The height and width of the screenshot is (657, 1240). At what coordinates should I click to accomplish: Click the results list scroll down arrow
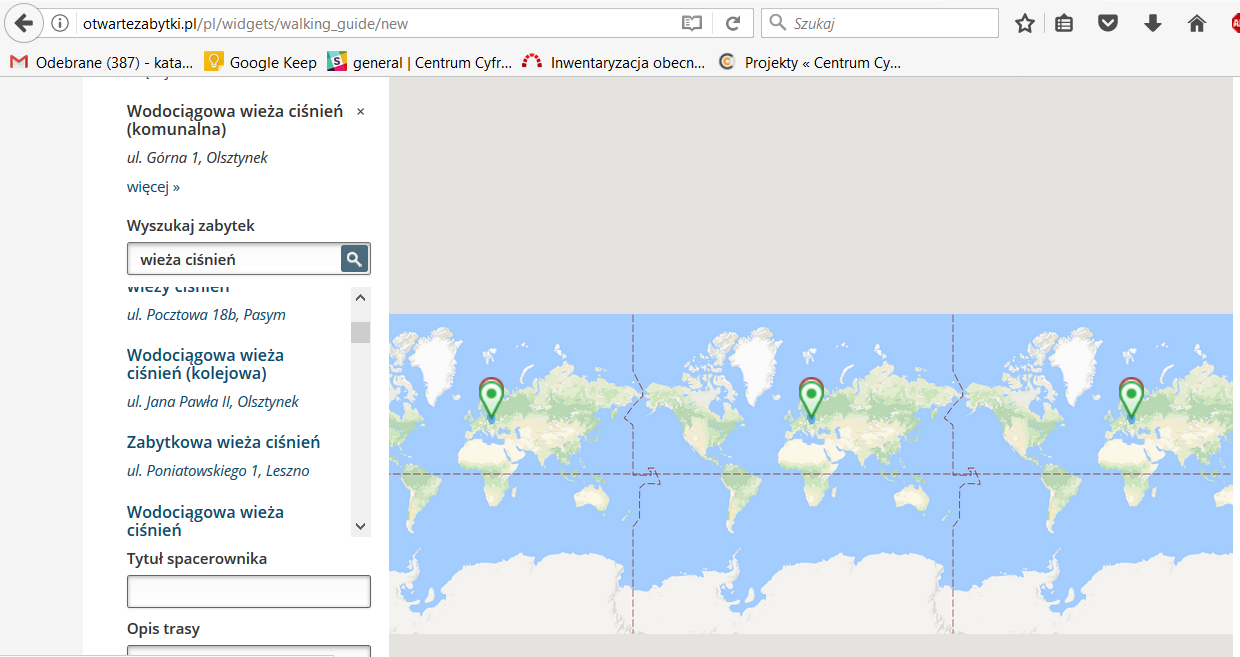point(361,526)
